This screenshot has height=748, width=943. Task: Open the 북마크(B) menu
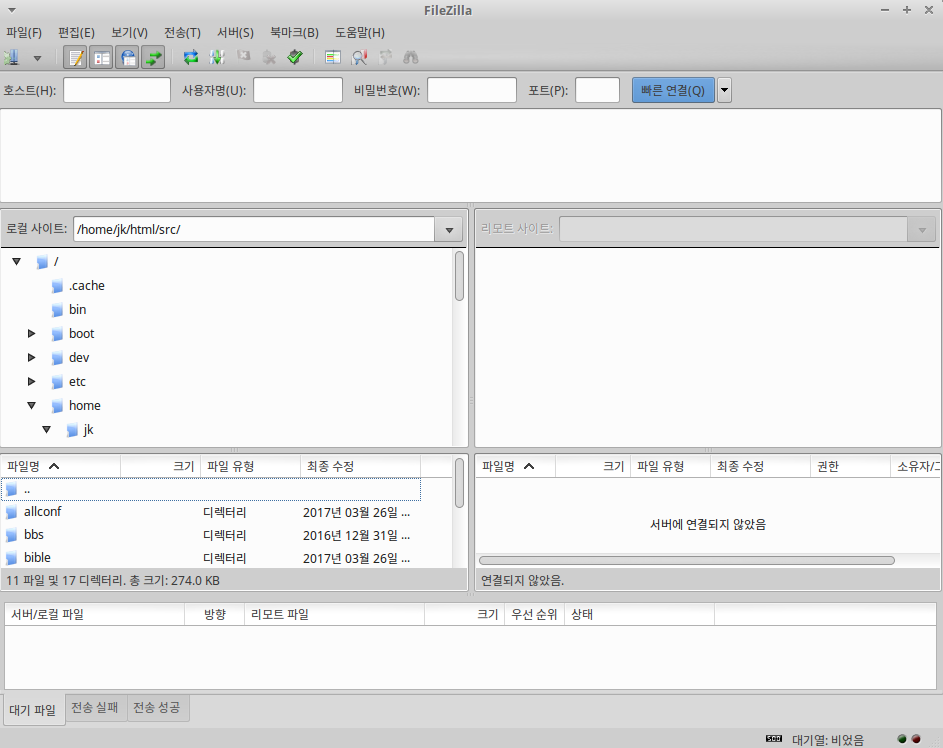click(x=294, y=32)
